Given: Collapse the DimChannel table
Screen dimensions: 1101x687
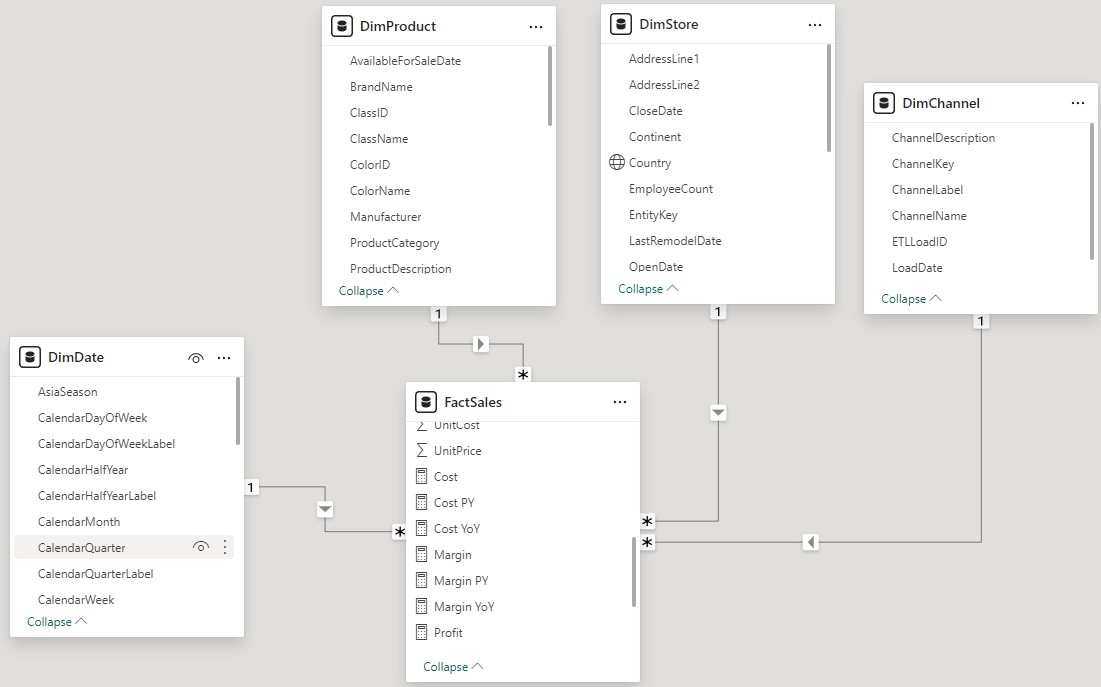Looking at the screenshot, I should [911, 299].
